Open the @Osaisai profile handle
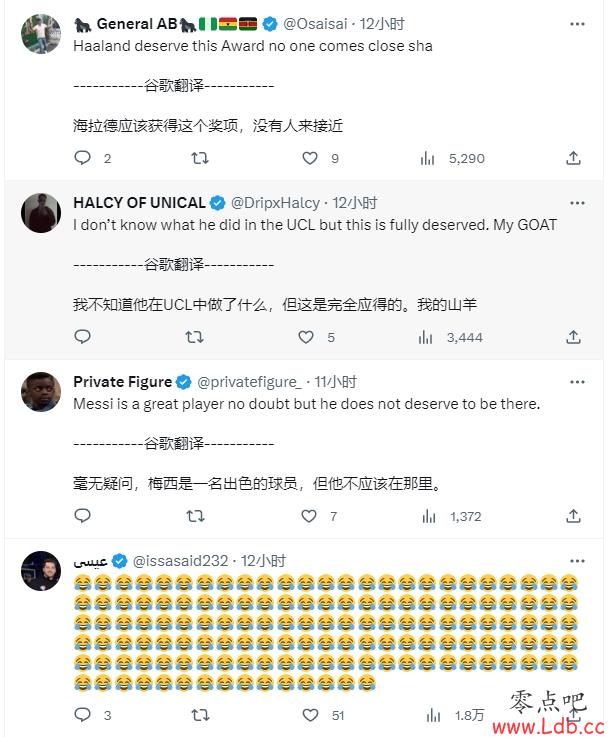The height and width of the screenshot is (737, 614). [315, 24]
